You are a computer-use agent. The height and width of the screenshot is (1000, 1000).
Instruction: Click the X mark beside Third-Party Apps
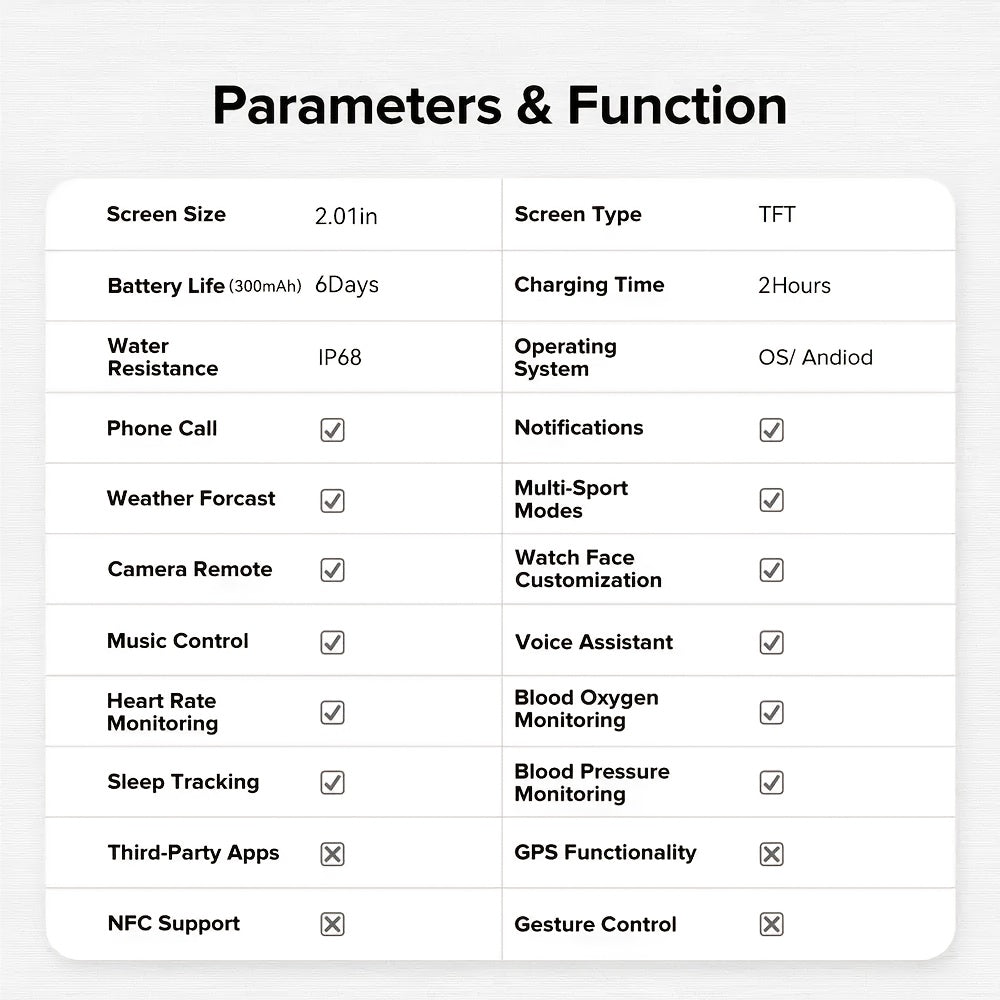coord(332,854)
